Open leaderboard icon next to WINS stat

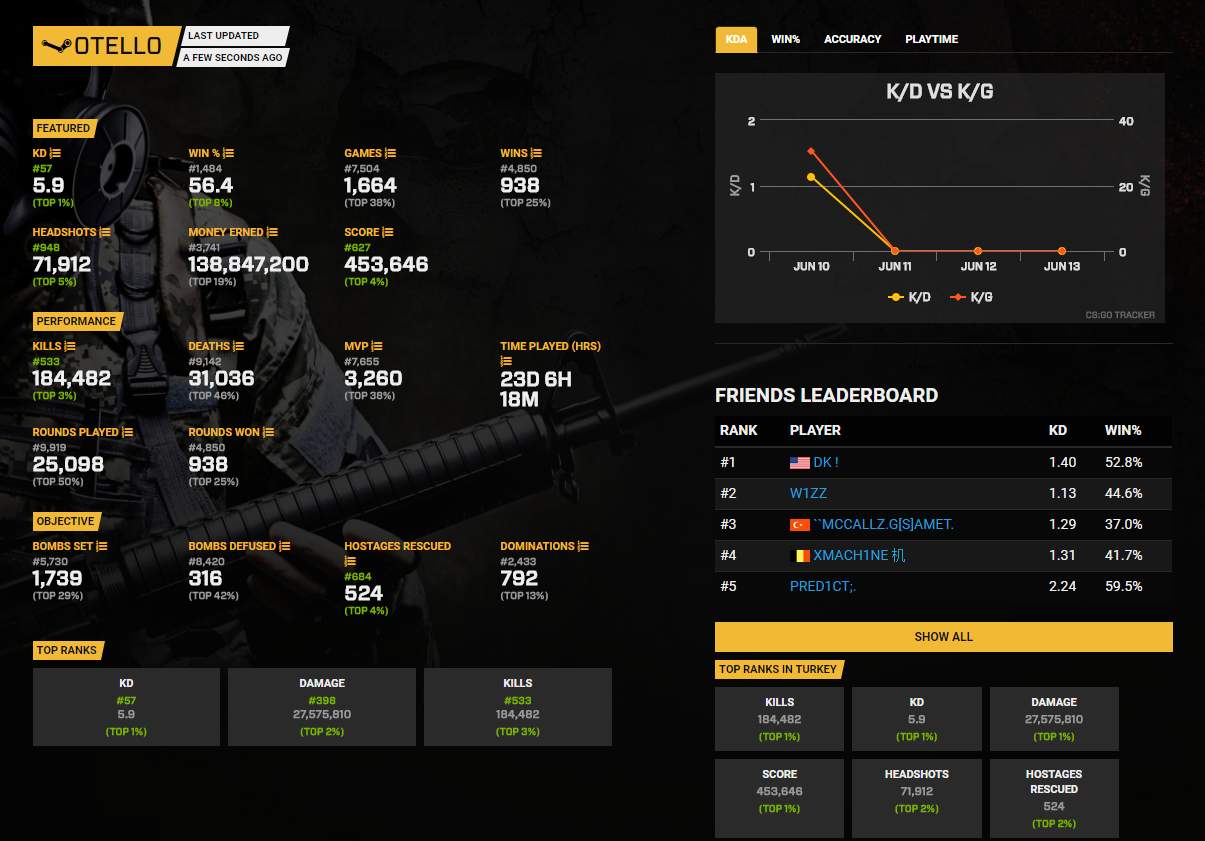click(536, 153)
